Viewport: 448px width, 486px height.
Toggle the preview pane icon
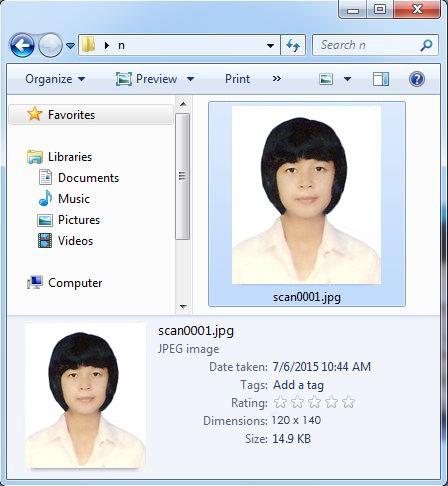pyautogui.click(x=381, y=79)
